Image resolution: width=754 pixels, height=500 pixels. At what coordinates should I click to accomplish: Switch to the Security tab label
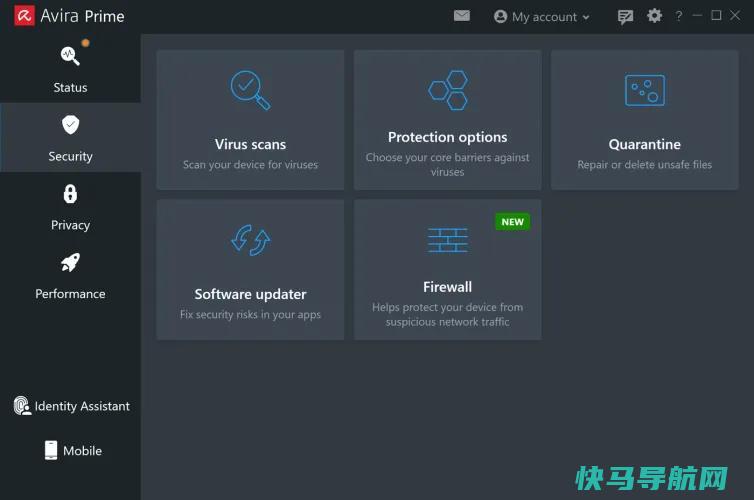[70, 156]
